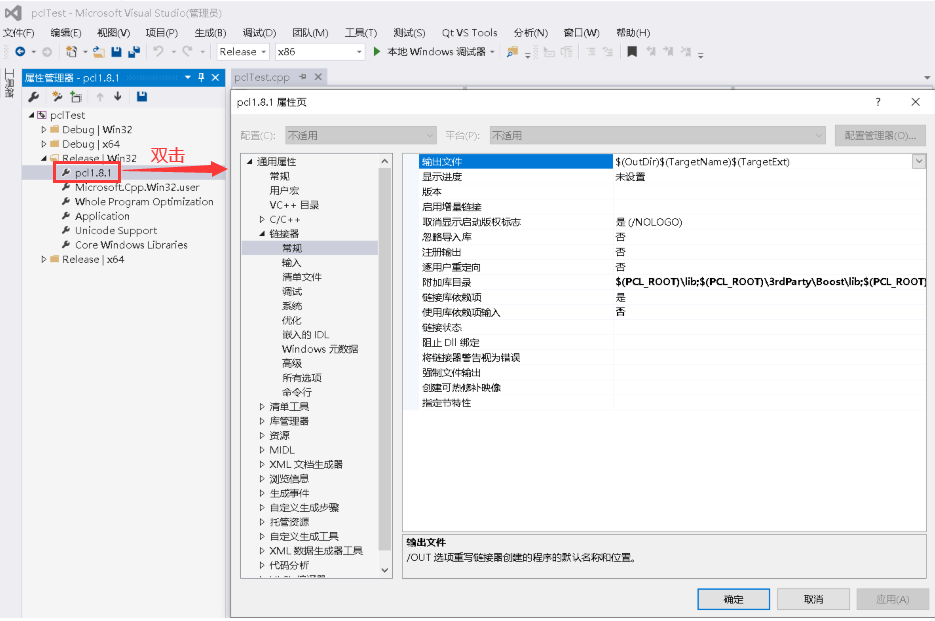Open the 帮助(H) menu
Viewport: 935px width, 621px height.
(633, 33)
